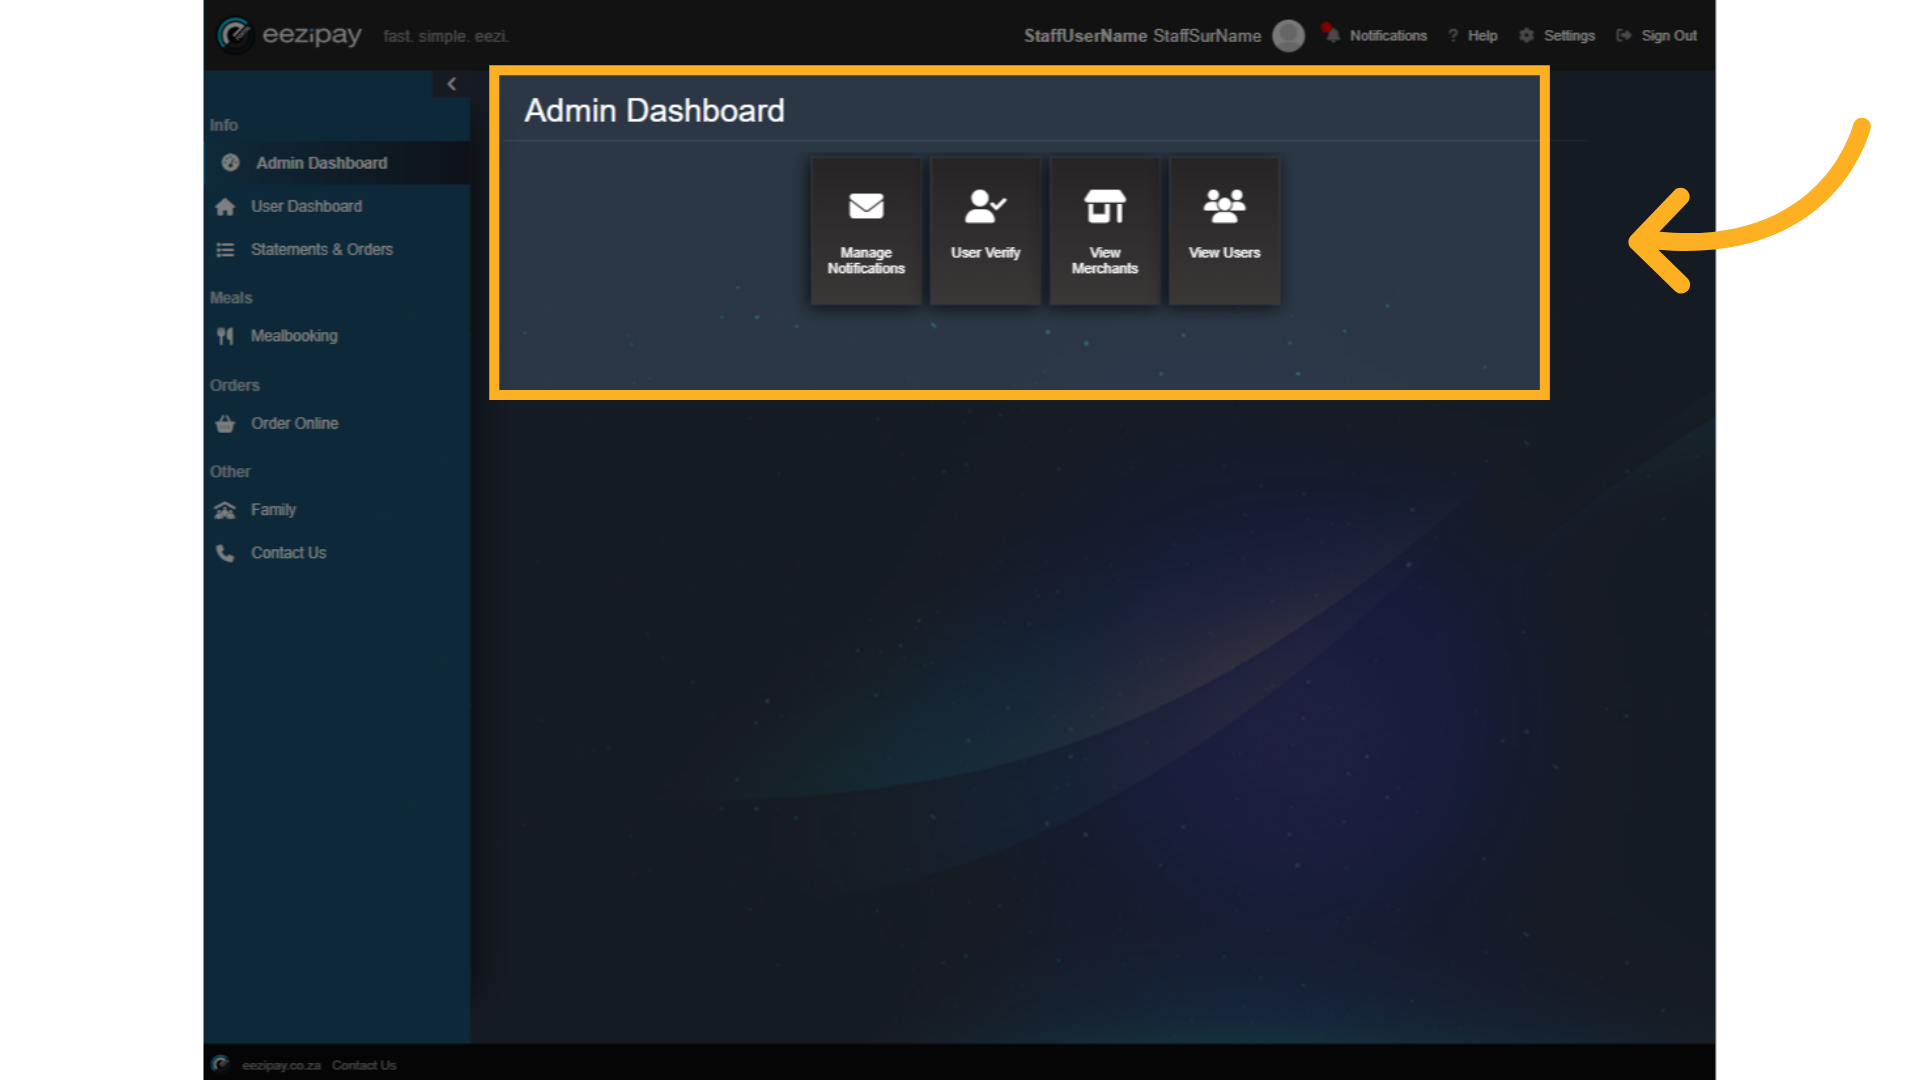Click the envelope icon on Manage Notifications
This screenshot has width=1920, height=1080.
[x=866, y=206]
